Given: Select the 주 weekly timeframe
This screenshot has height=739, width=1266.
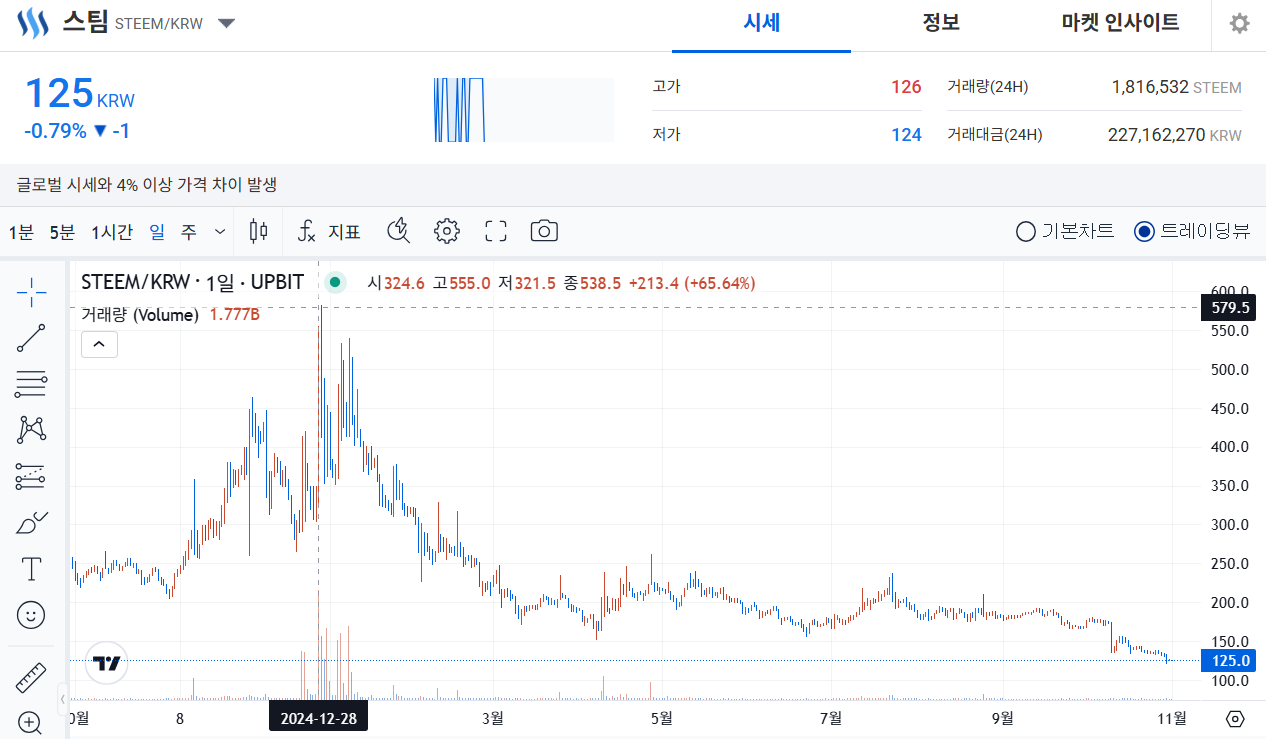Looking at the screenshot, I should click(189, 232).
